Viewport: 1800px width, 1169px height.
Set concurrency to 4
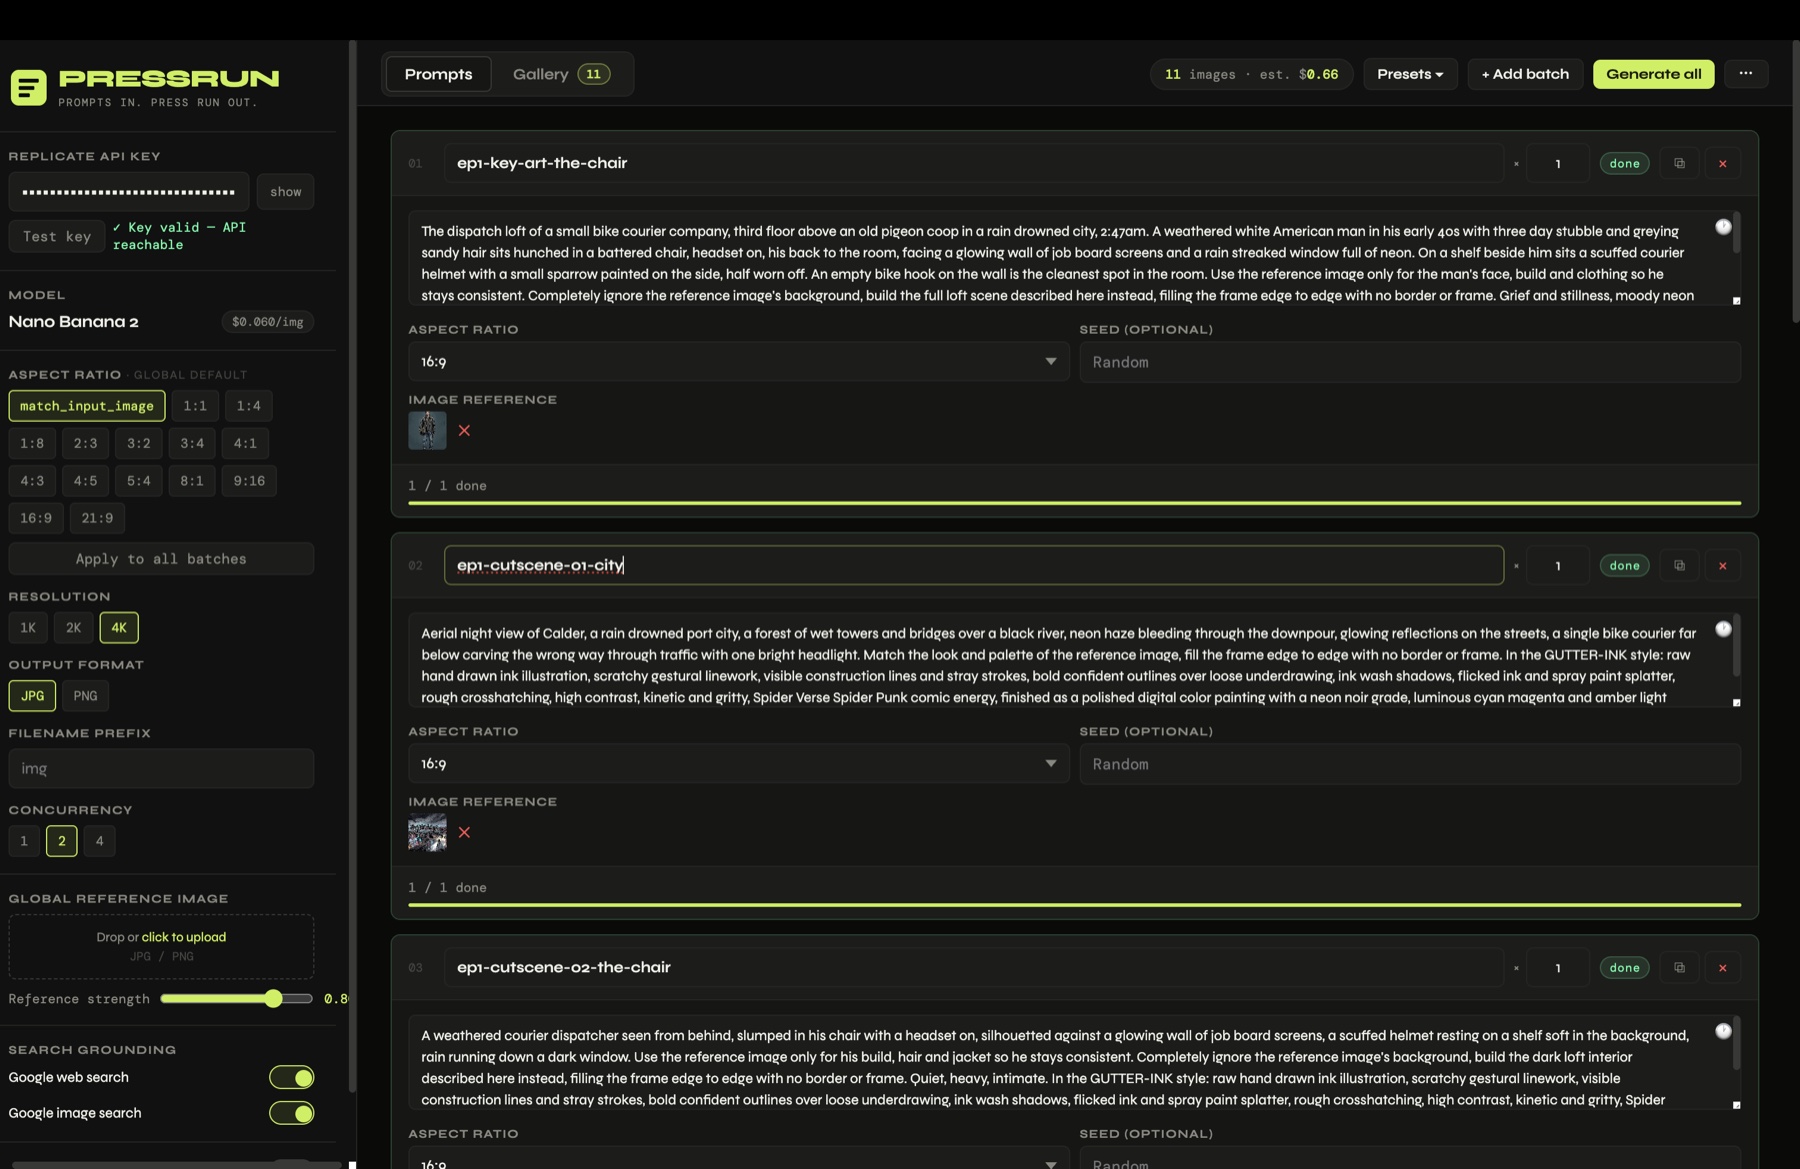point(99,841)
